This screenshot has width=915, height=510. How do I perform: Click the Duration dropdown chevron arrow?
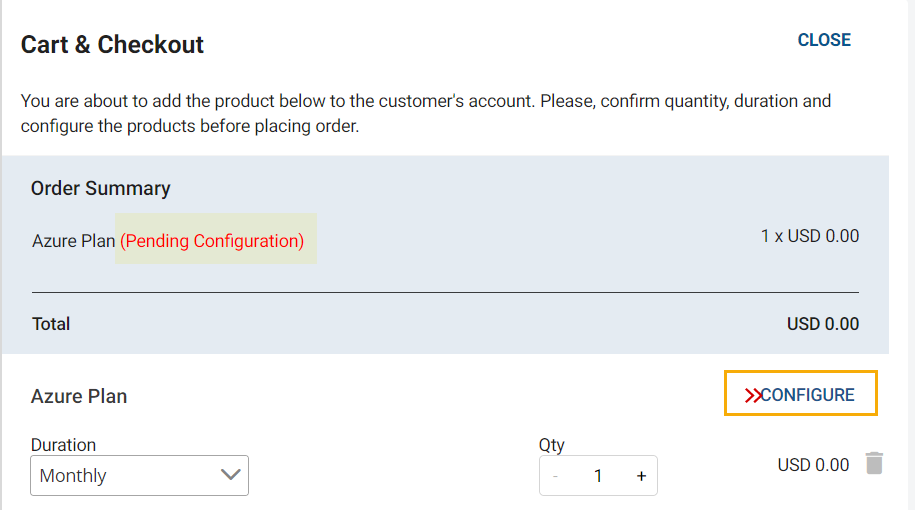230,475
